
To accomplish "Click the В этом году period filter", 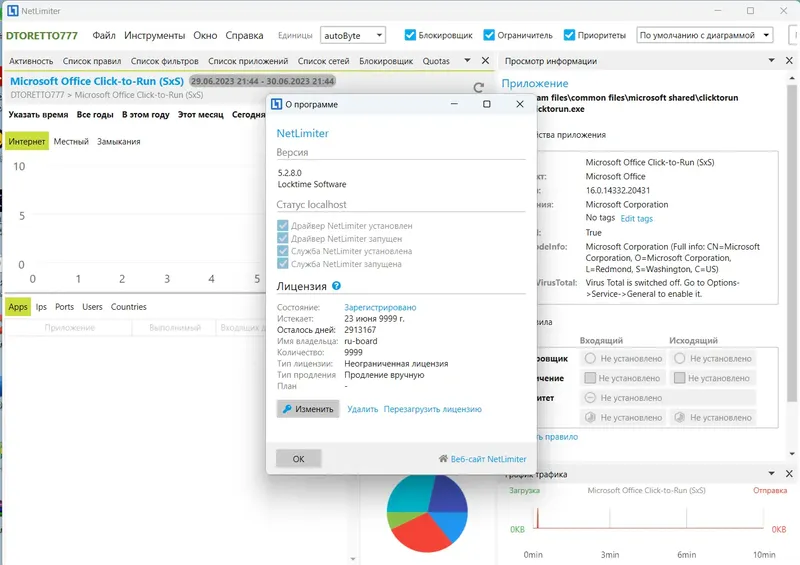I will pyautogui.click(x=145, y=114).
